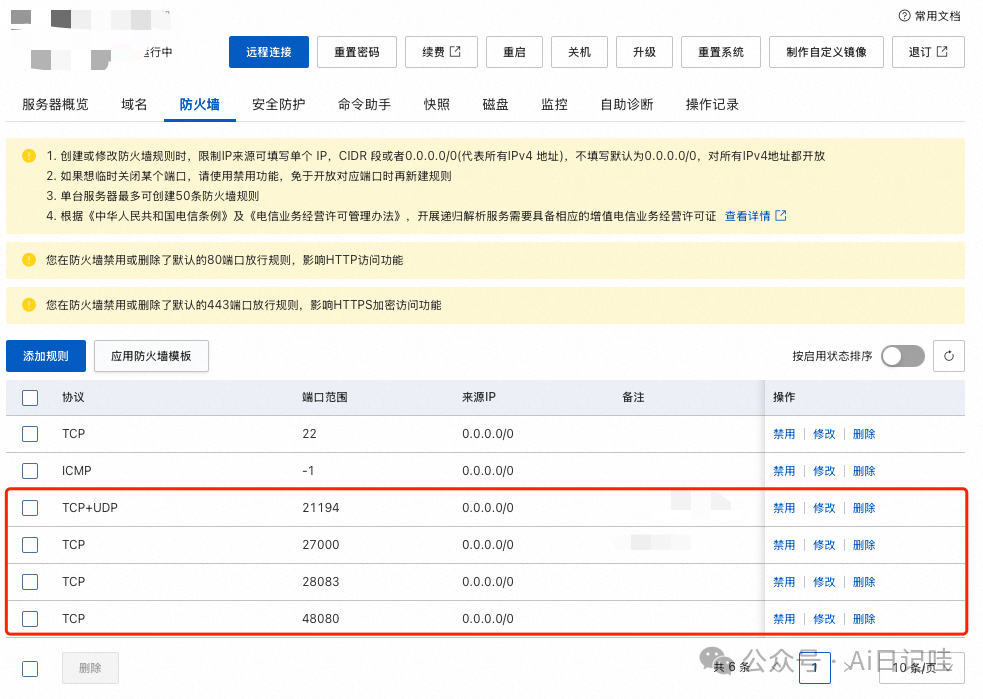983x699 pixels.
Task: Go to the 磁盘 tab
Action: [x=495, y=105]
